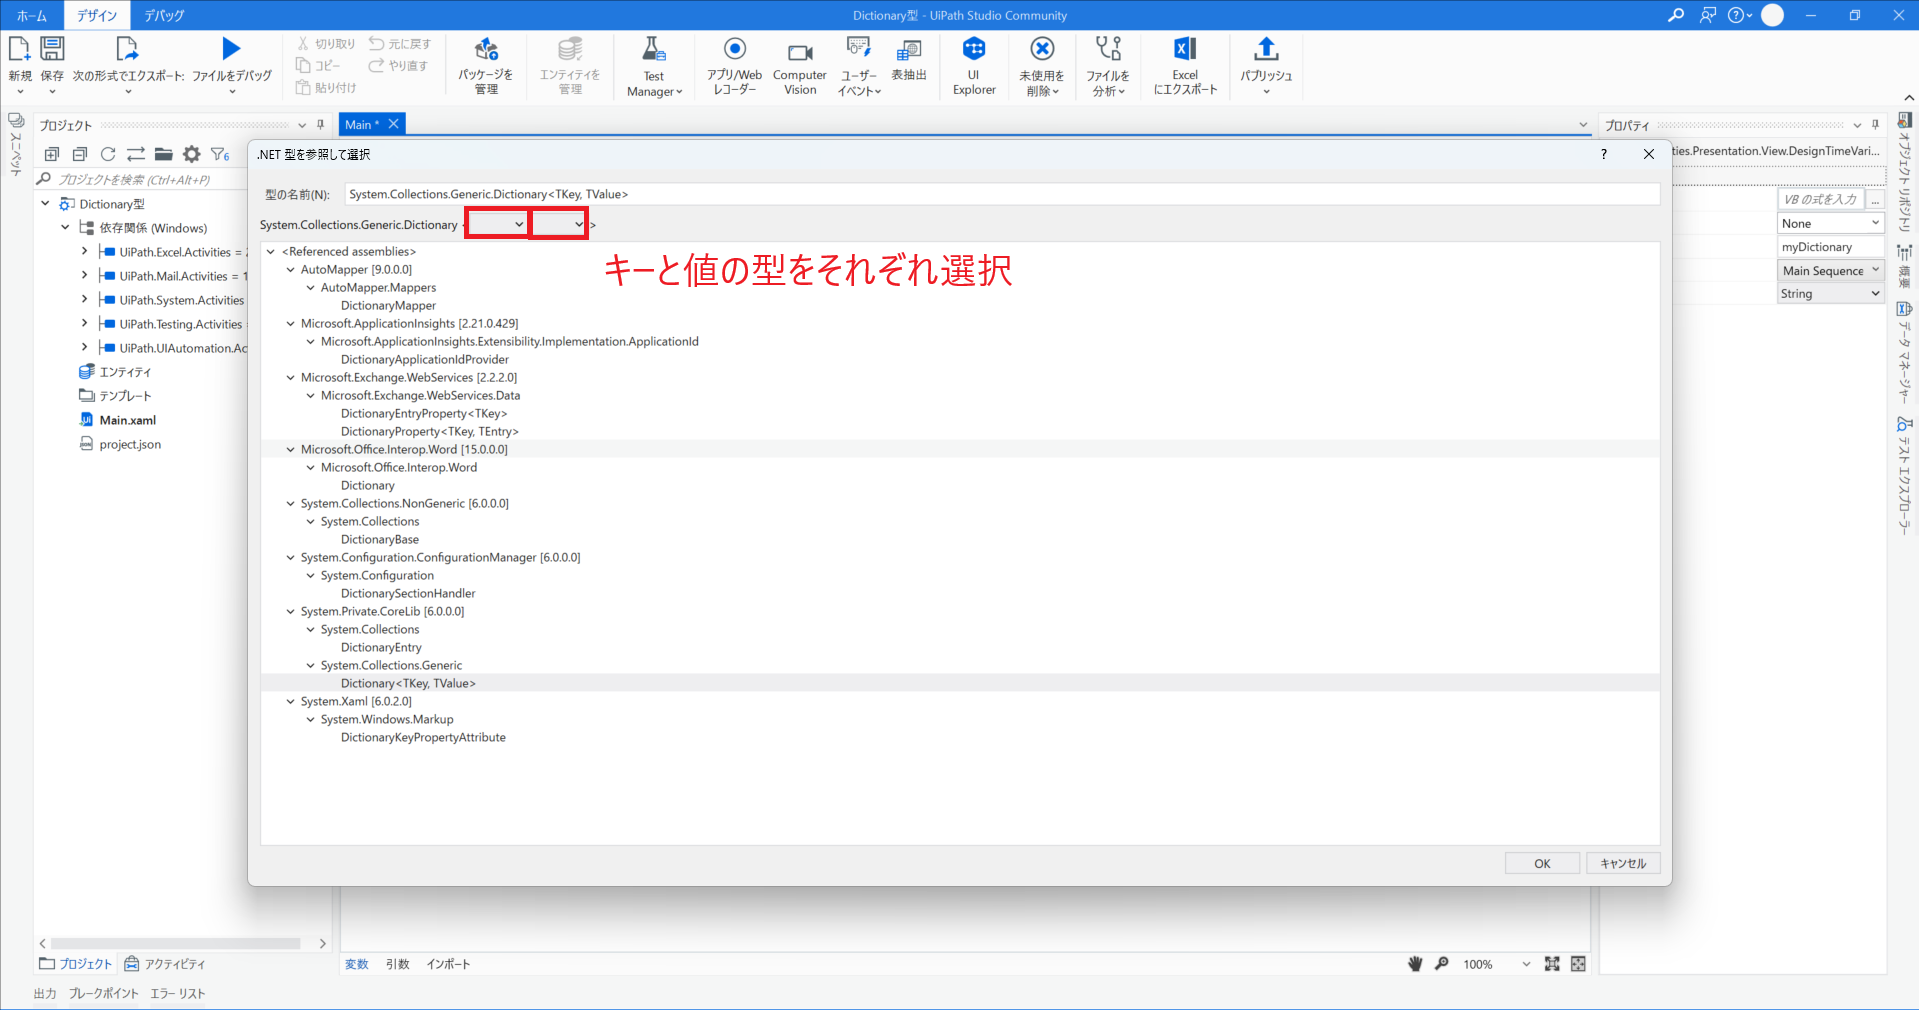This screenshot has height=1010, width=1919.
Task: Click the Project panel horizontal scrollbar
Action: pos(176,943)
